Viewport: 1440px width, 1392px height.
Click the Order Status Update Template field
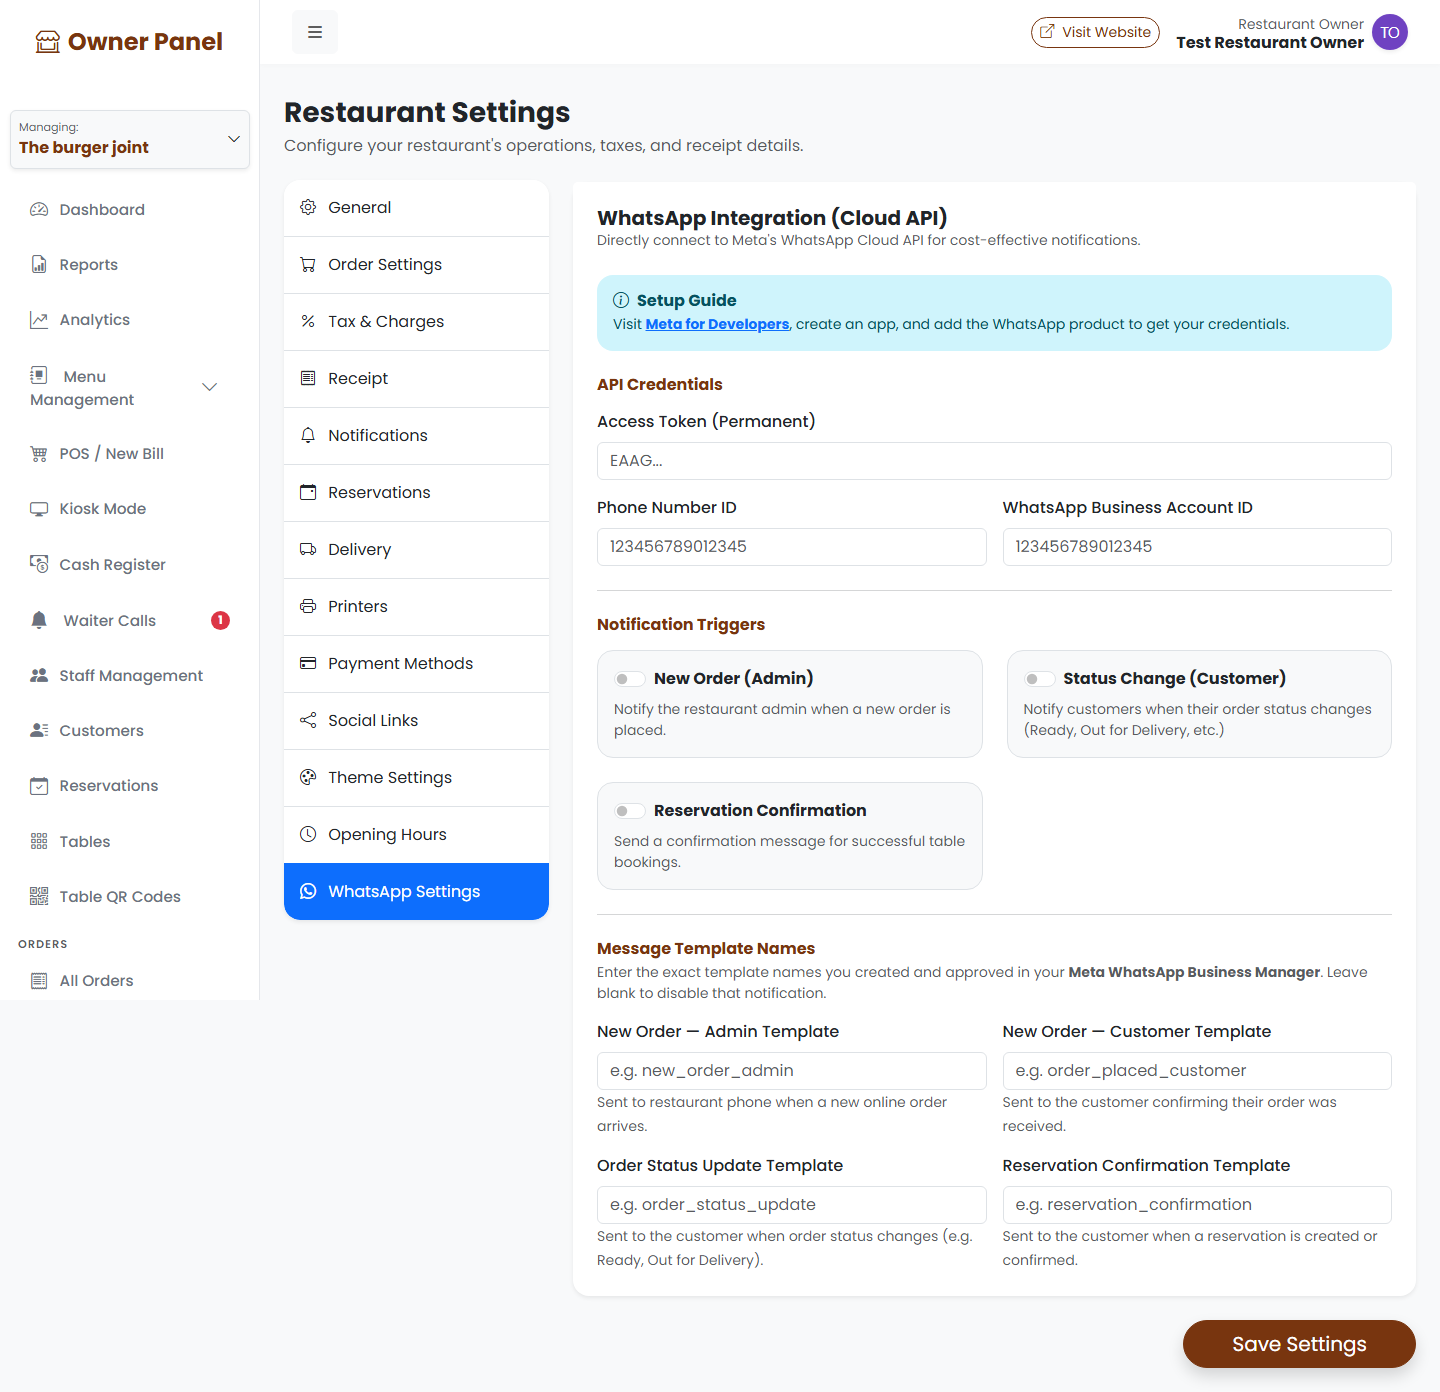(791, 1205)
